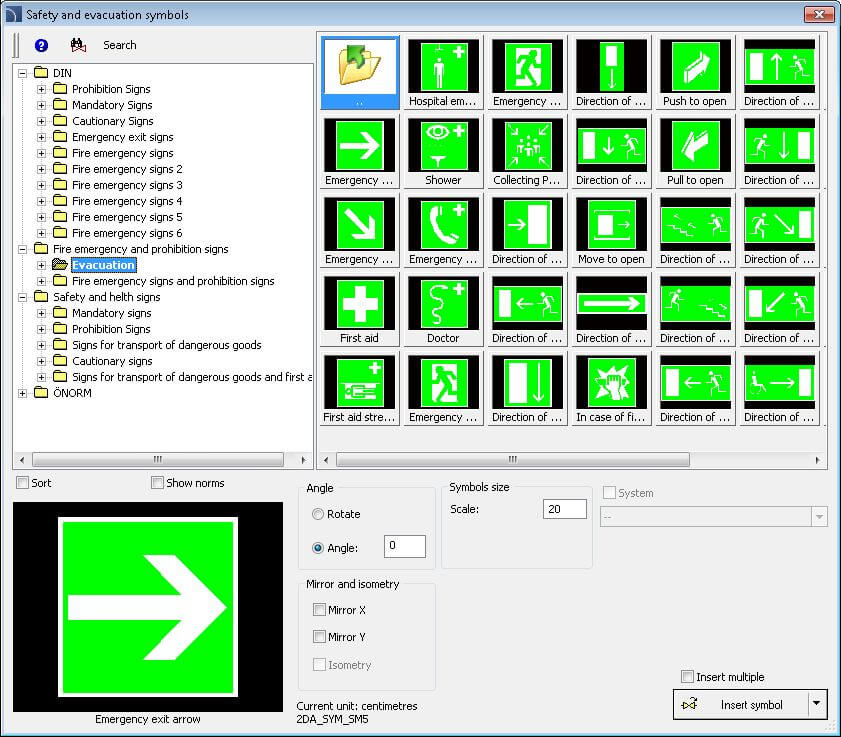Expand the ÖNORM tree node
The image size is (841, 737).
point(23,393)
